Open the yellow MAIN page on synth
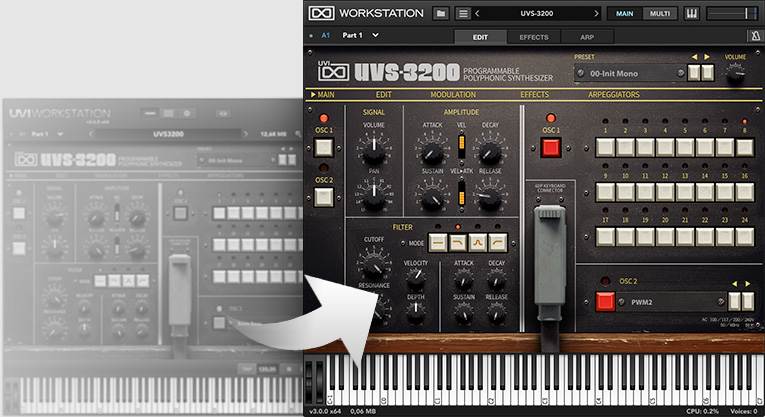 pyautogui.click(x=322, y=95)
